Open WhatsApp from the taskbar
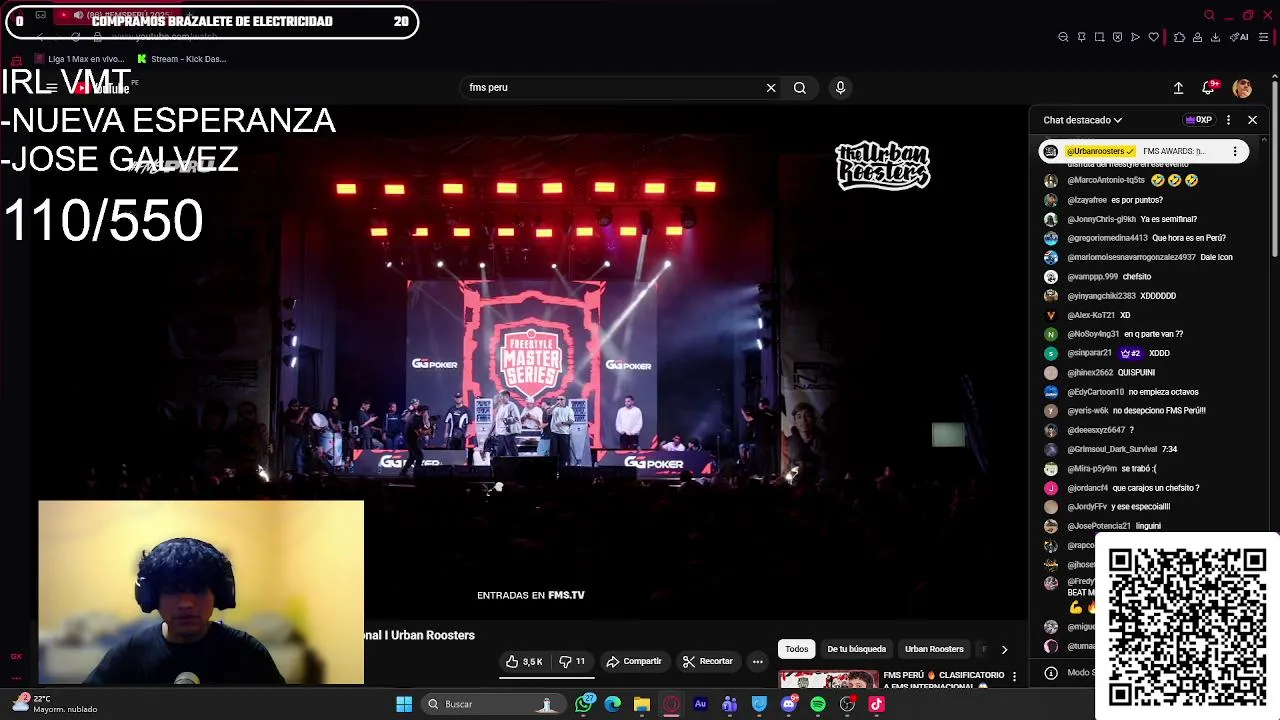The height and width of the screenshot is (720, 1280). [584, 705]
